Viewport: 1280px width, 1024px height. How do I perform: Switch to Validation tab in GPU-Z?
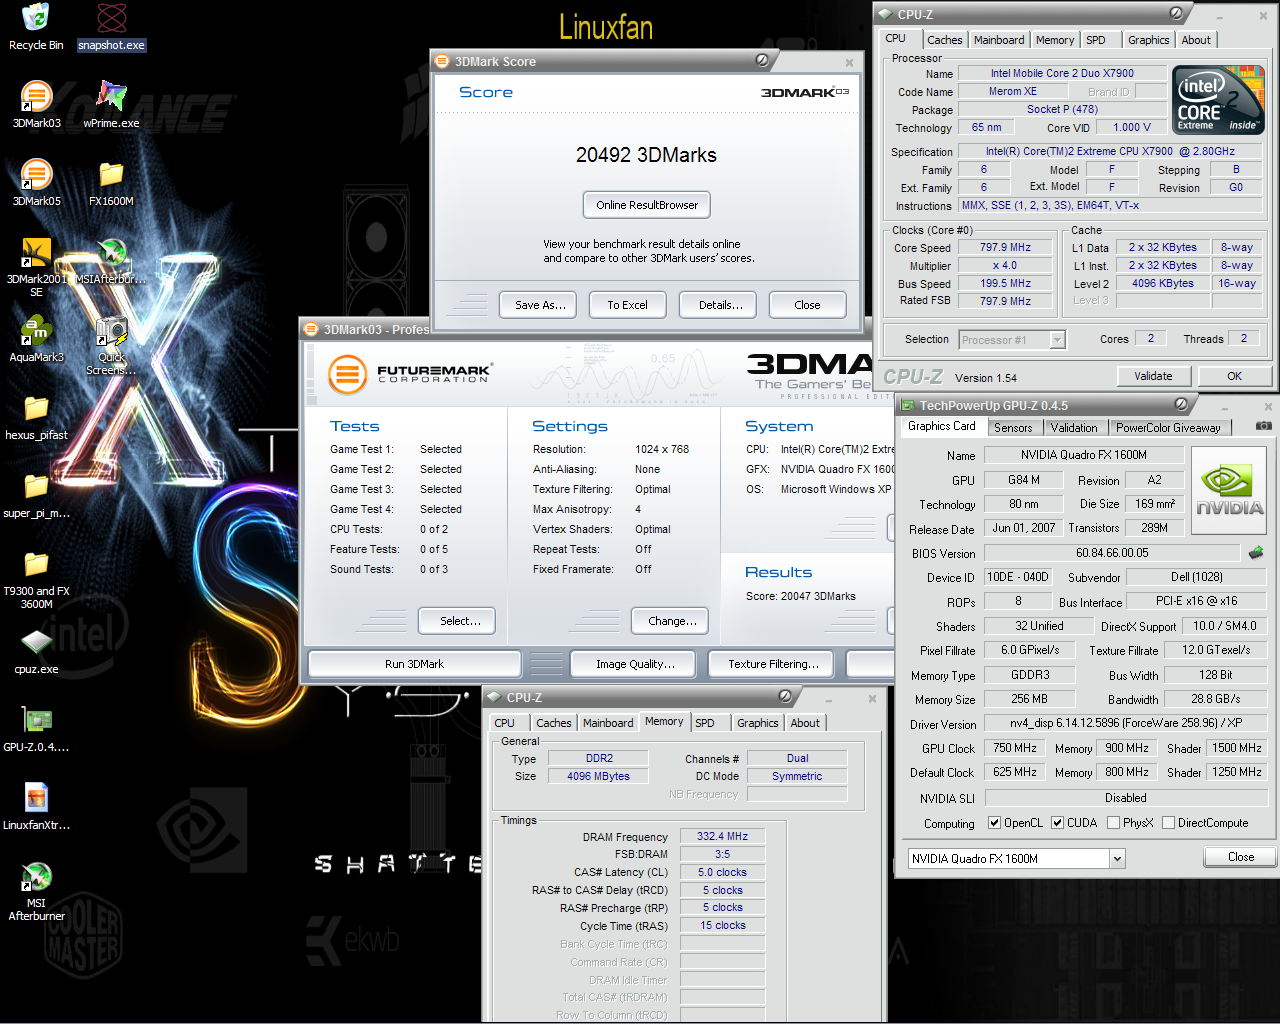(x=1074, y=427)
